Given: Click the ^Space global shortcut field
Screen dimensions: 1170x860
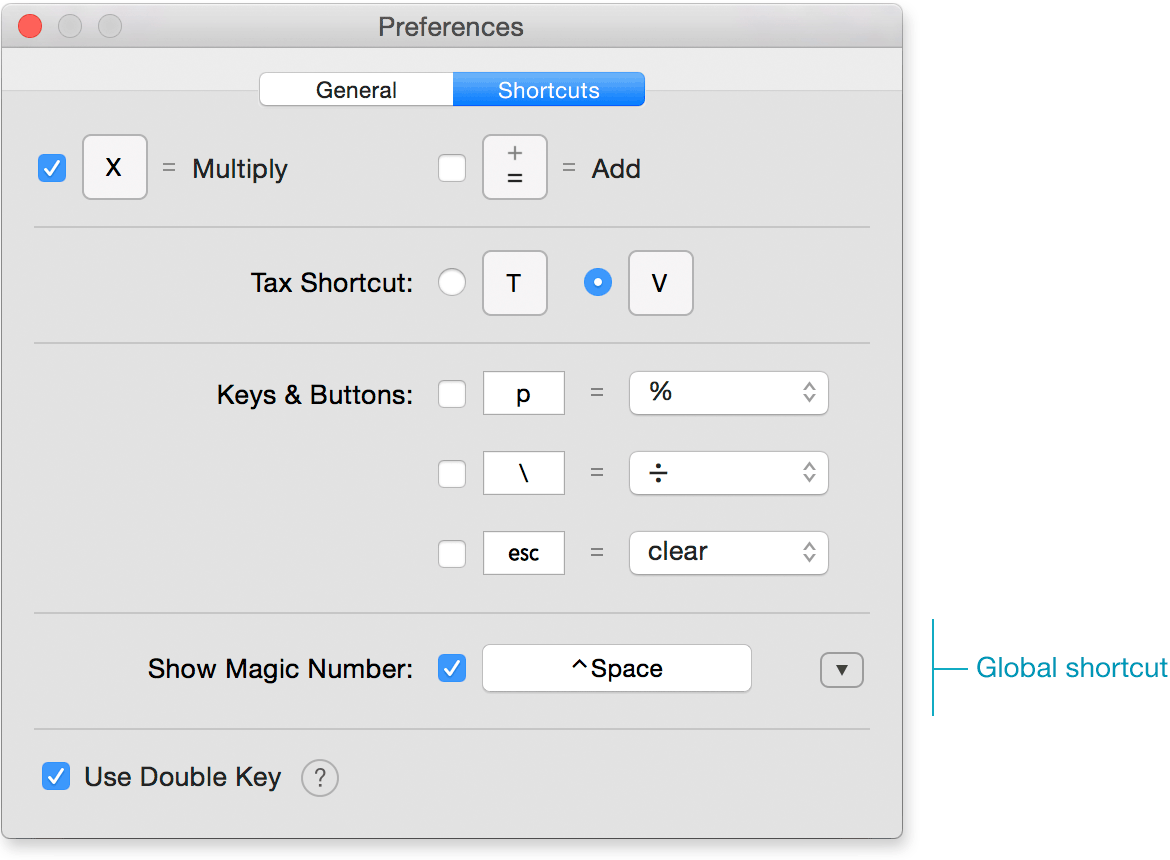Looking at the screenshot, I should pyautogui.click(x=617, y=668).
